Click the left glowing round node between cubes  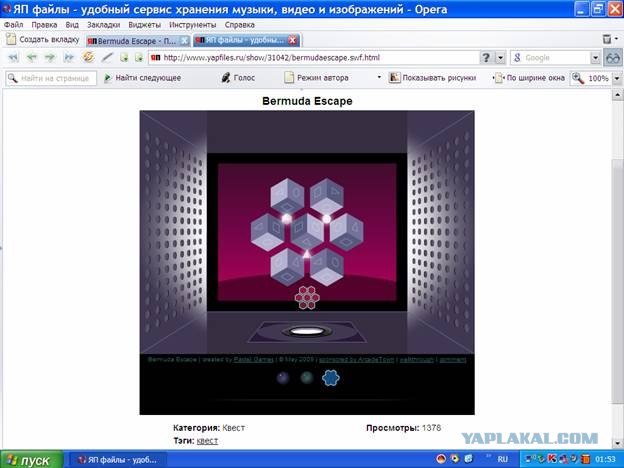coord(287,218)
